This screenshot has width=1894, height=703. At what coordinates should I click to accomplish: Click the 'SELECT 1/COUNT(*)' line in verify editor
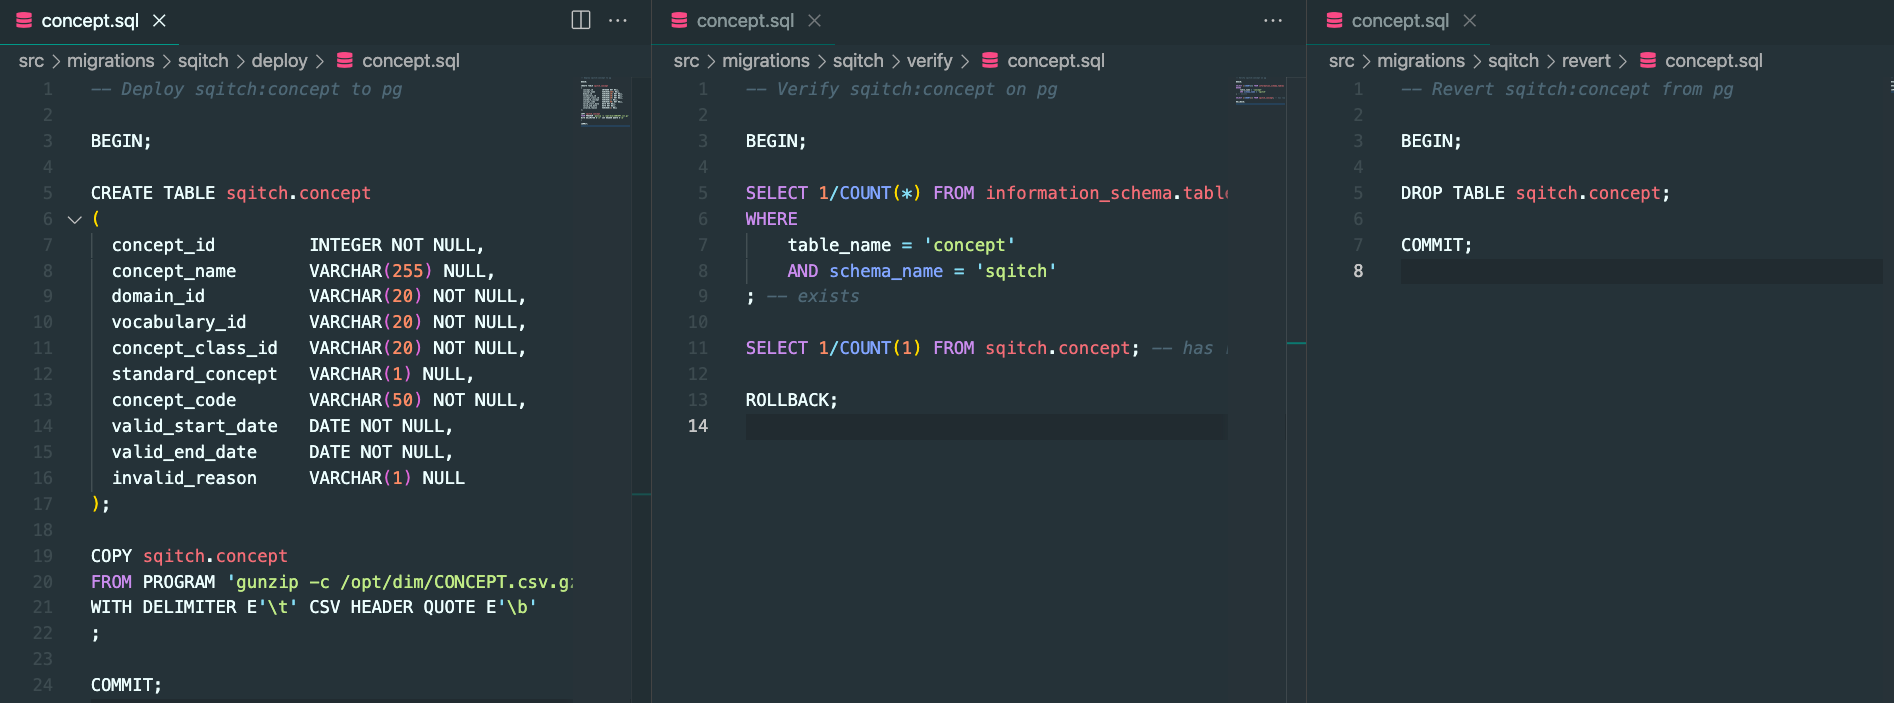pyautogui.click(x=987, y=193)
